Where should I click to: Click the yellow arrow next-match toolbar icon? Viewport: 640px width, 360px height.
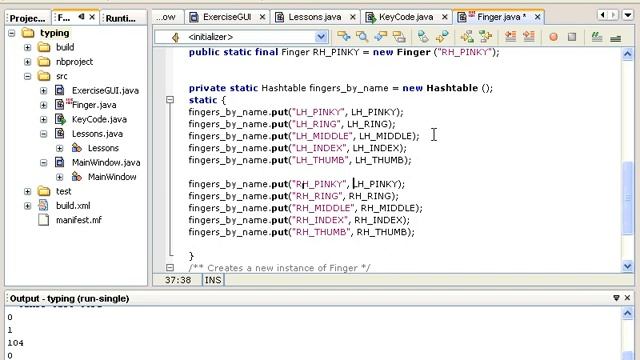pos(442,37)
